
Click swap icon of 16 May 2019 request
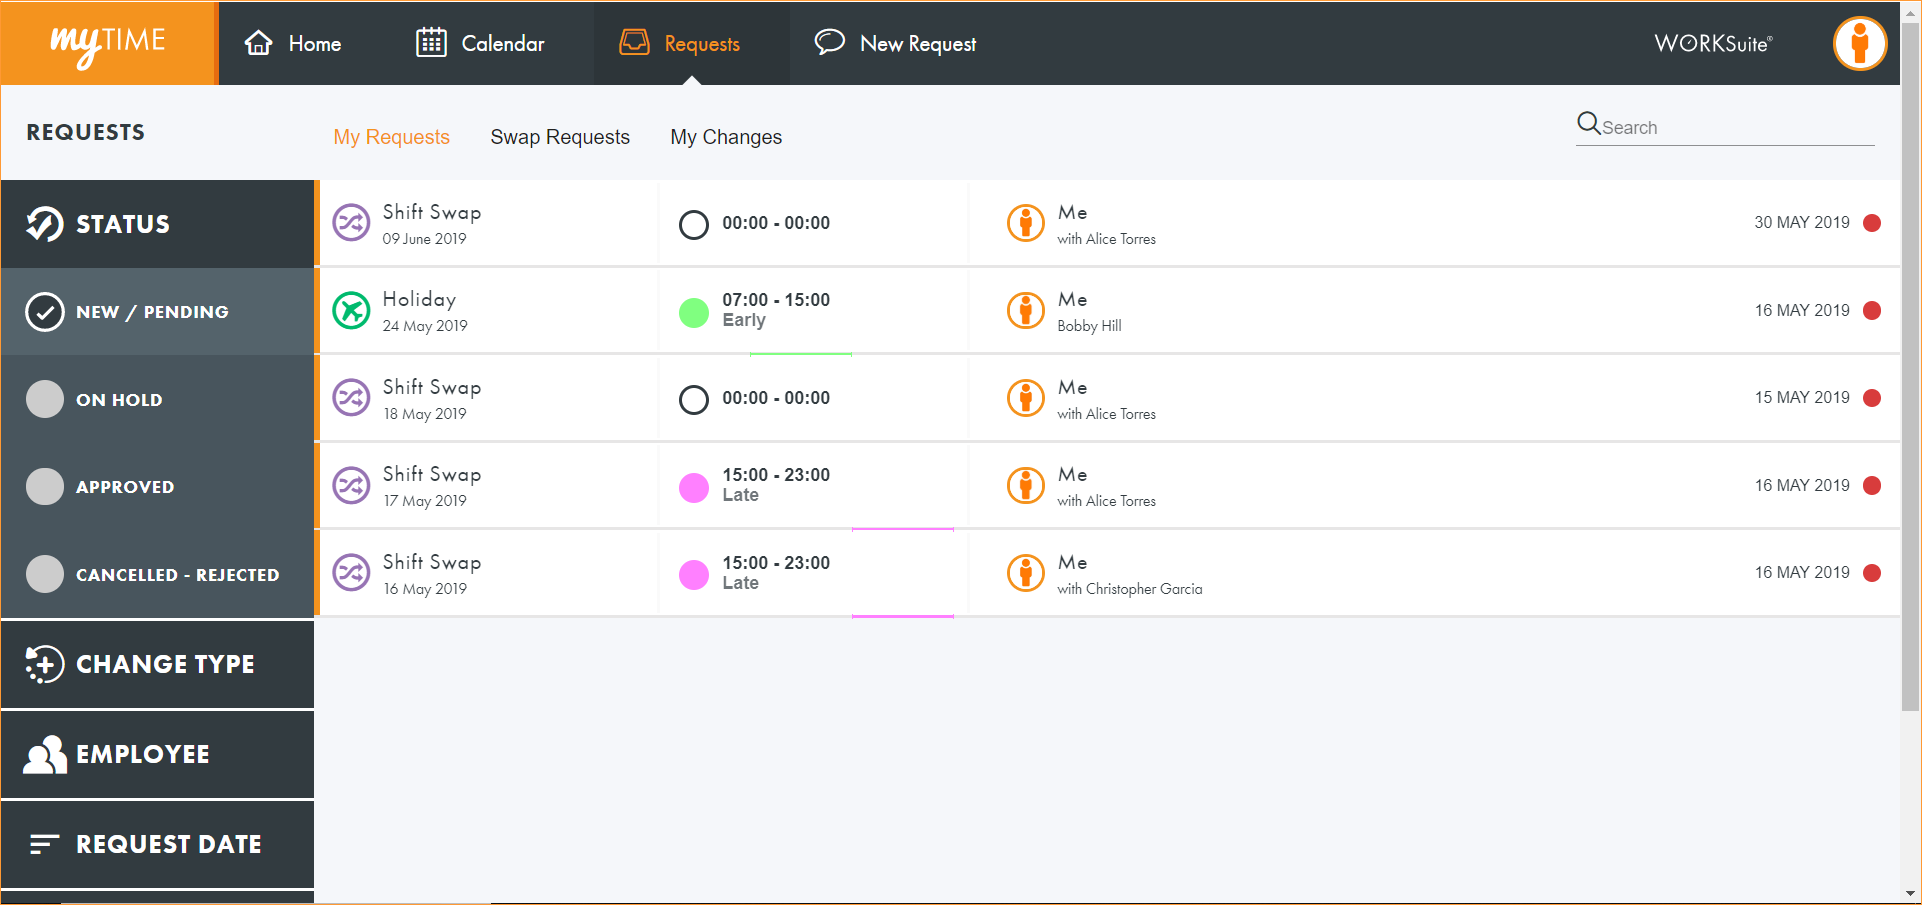[x=351, y=573]
